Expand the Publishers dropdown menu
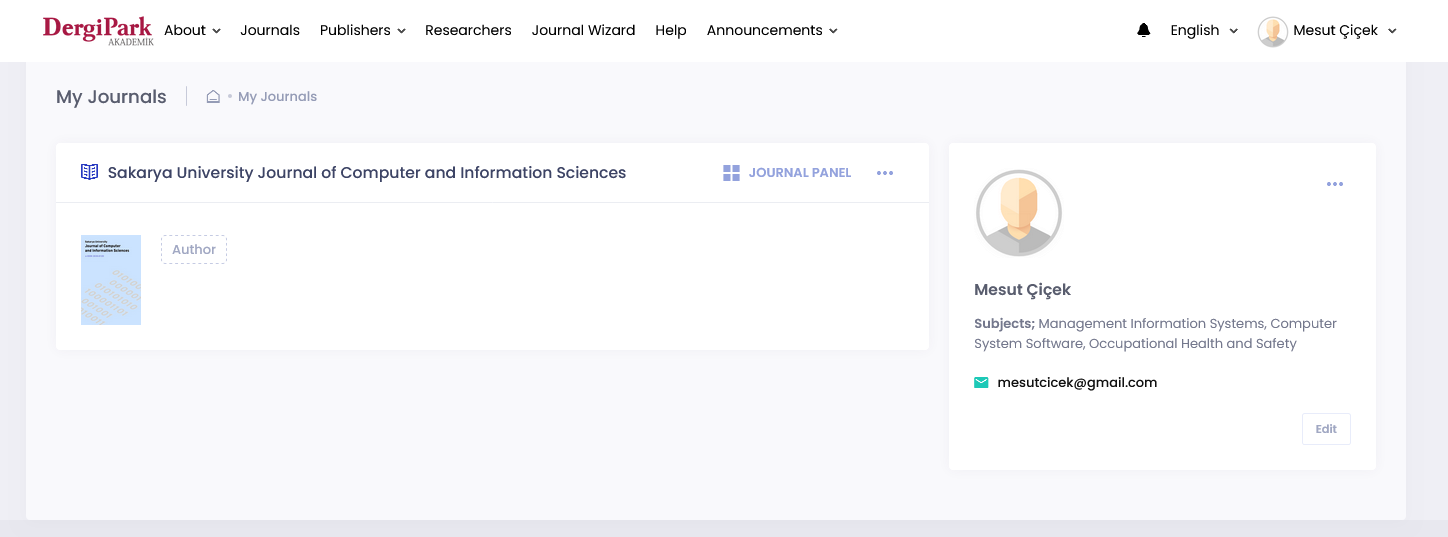This screenshot has height=537, width=1448. tap(362, 31)
